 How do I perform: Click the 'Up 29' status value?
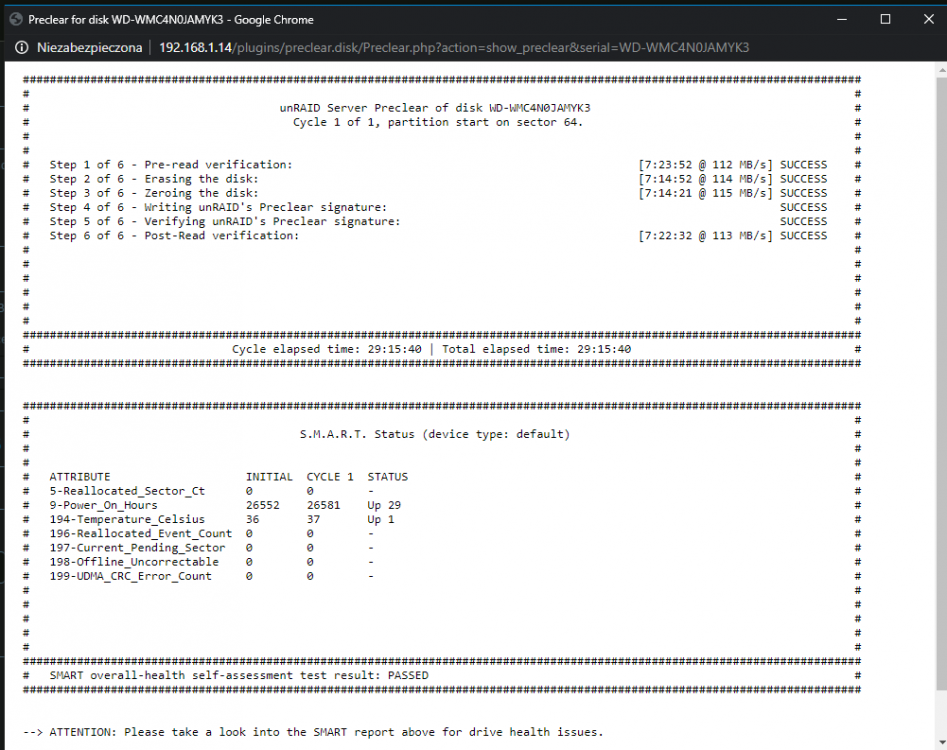coord(384,505)
